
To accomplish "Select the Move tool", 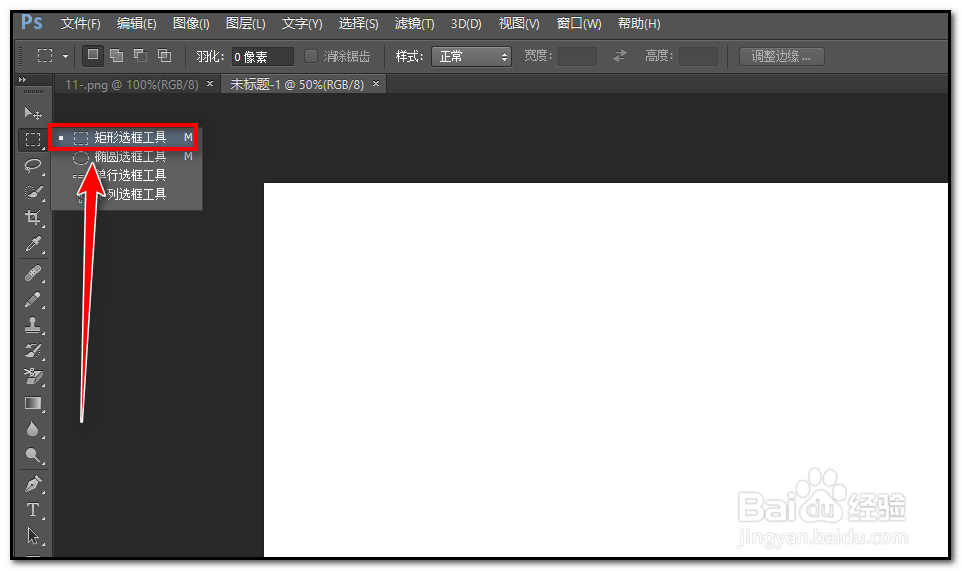I will [x=33, y=113].
